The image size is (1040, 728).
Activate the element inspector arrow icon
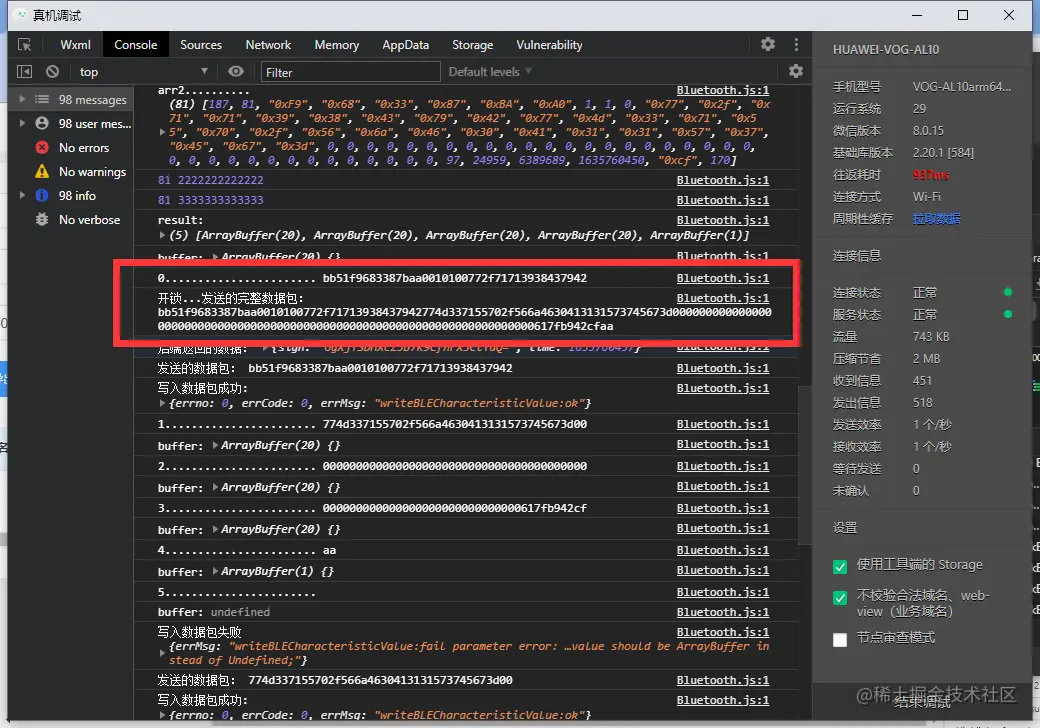click(x=25, y=45)
